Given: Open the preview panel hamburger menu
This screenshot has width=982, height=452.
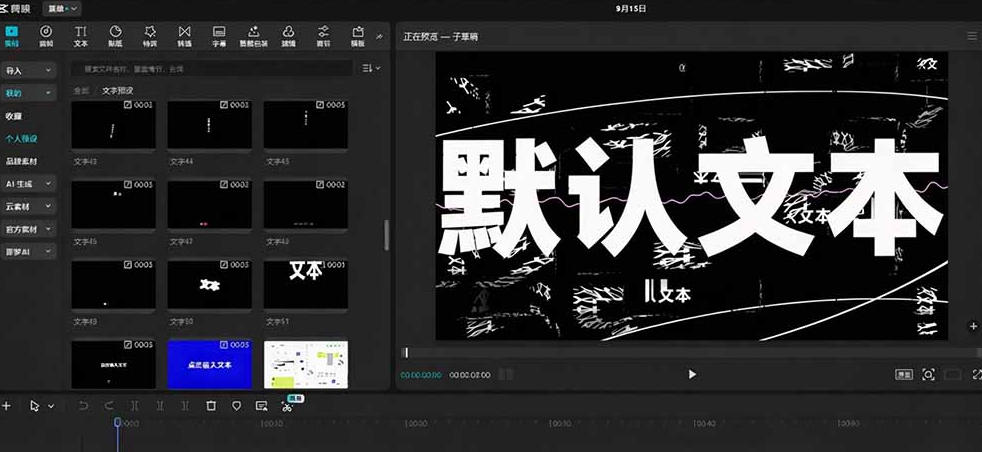Looking at the screenshot, I should click(x=971, y=37).
